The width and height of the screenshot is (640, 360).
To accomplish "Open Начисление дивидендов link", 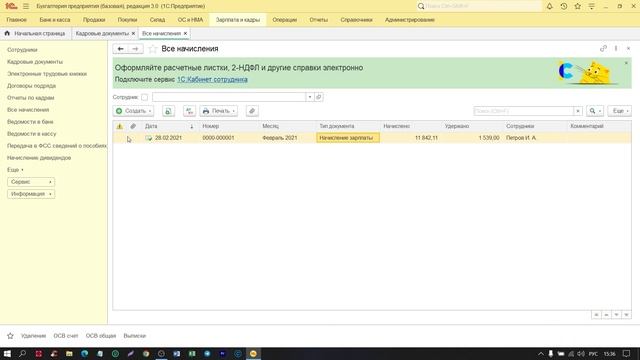I will 39,158.
